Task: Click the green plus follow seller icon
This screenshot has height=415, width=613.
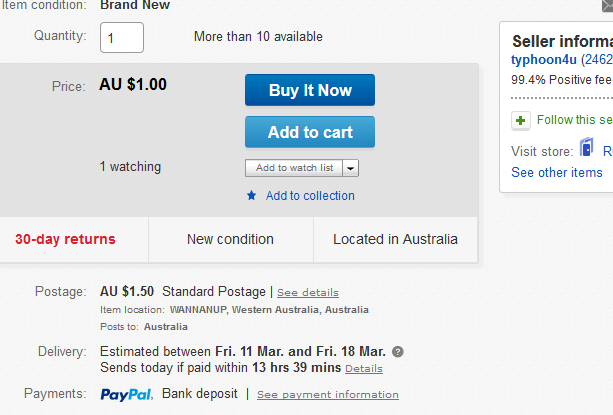Action: click(520, 120)
